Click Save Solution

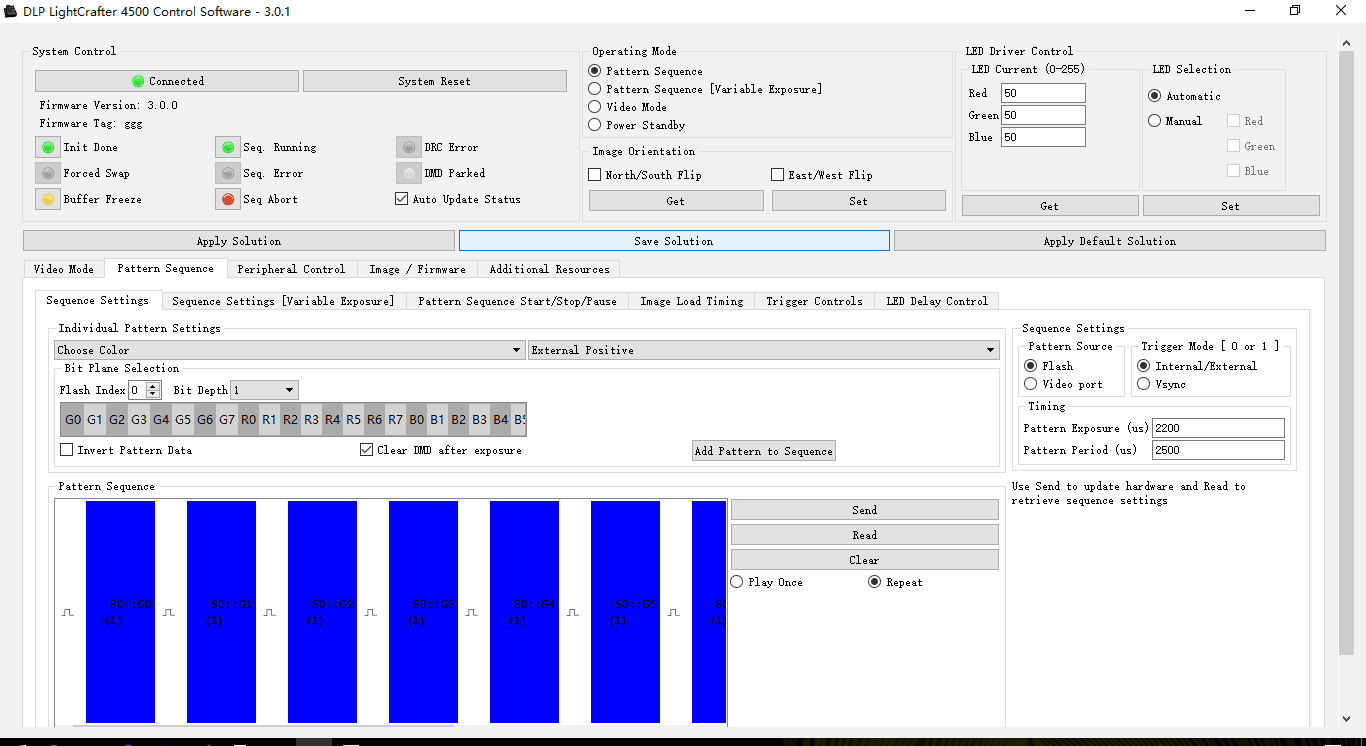(674, 241)
